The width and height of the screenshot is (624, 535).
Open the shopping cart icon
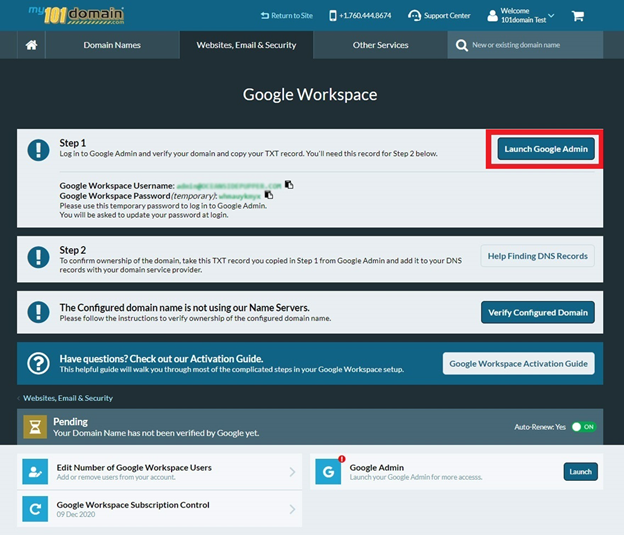click(x=578, y=16)
